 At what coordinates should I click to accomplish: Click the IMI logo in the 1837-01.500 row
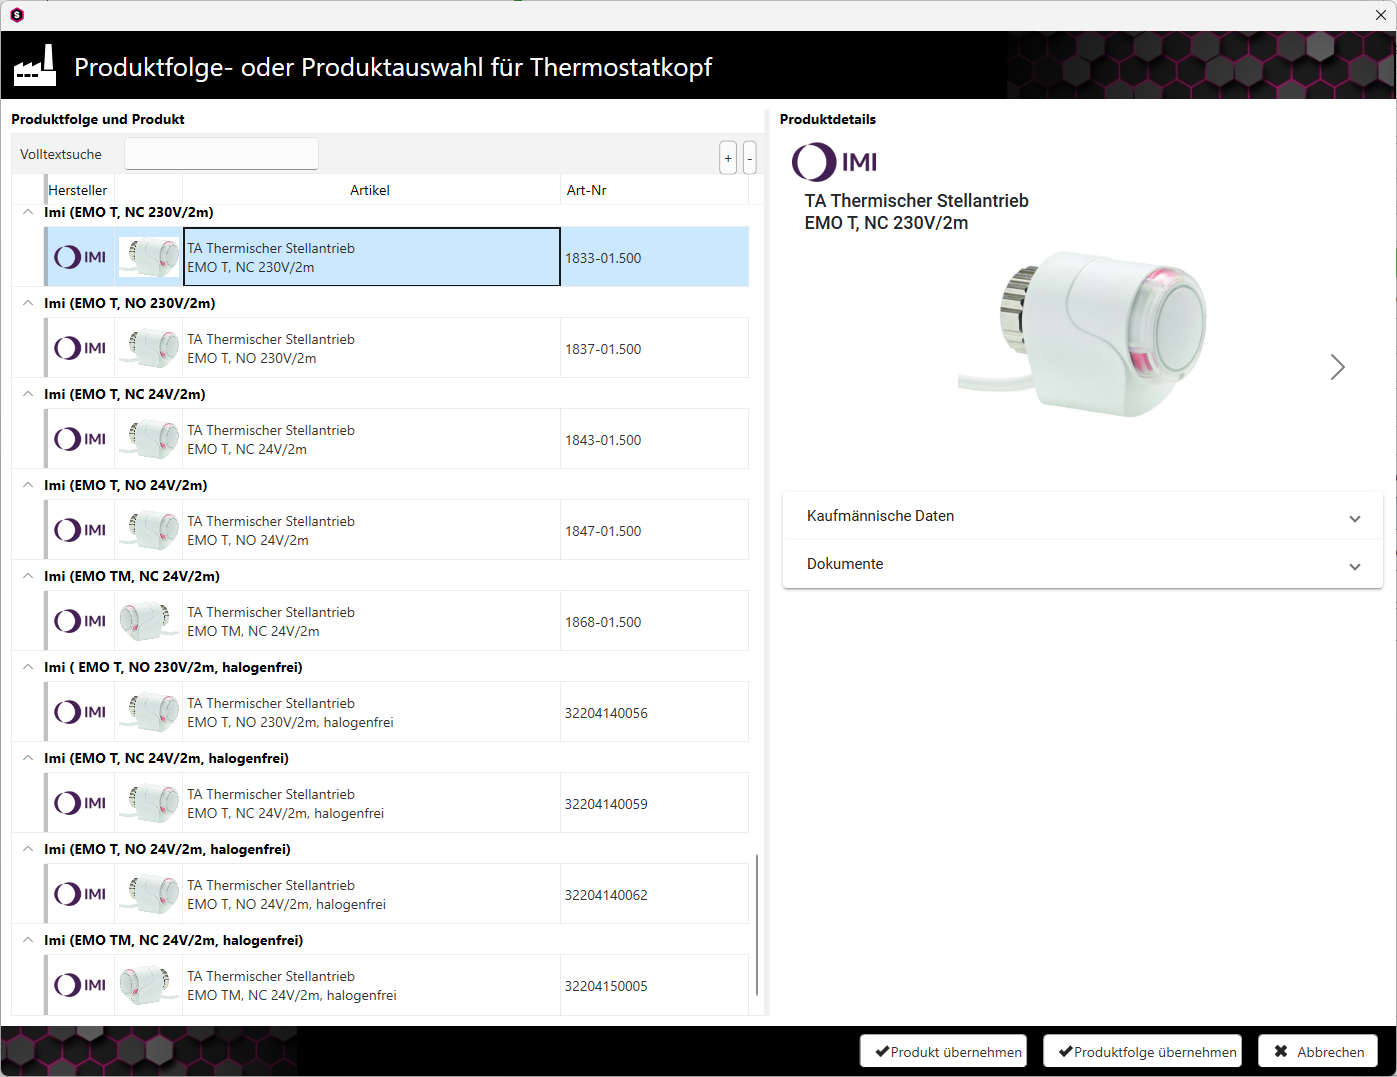80,348
